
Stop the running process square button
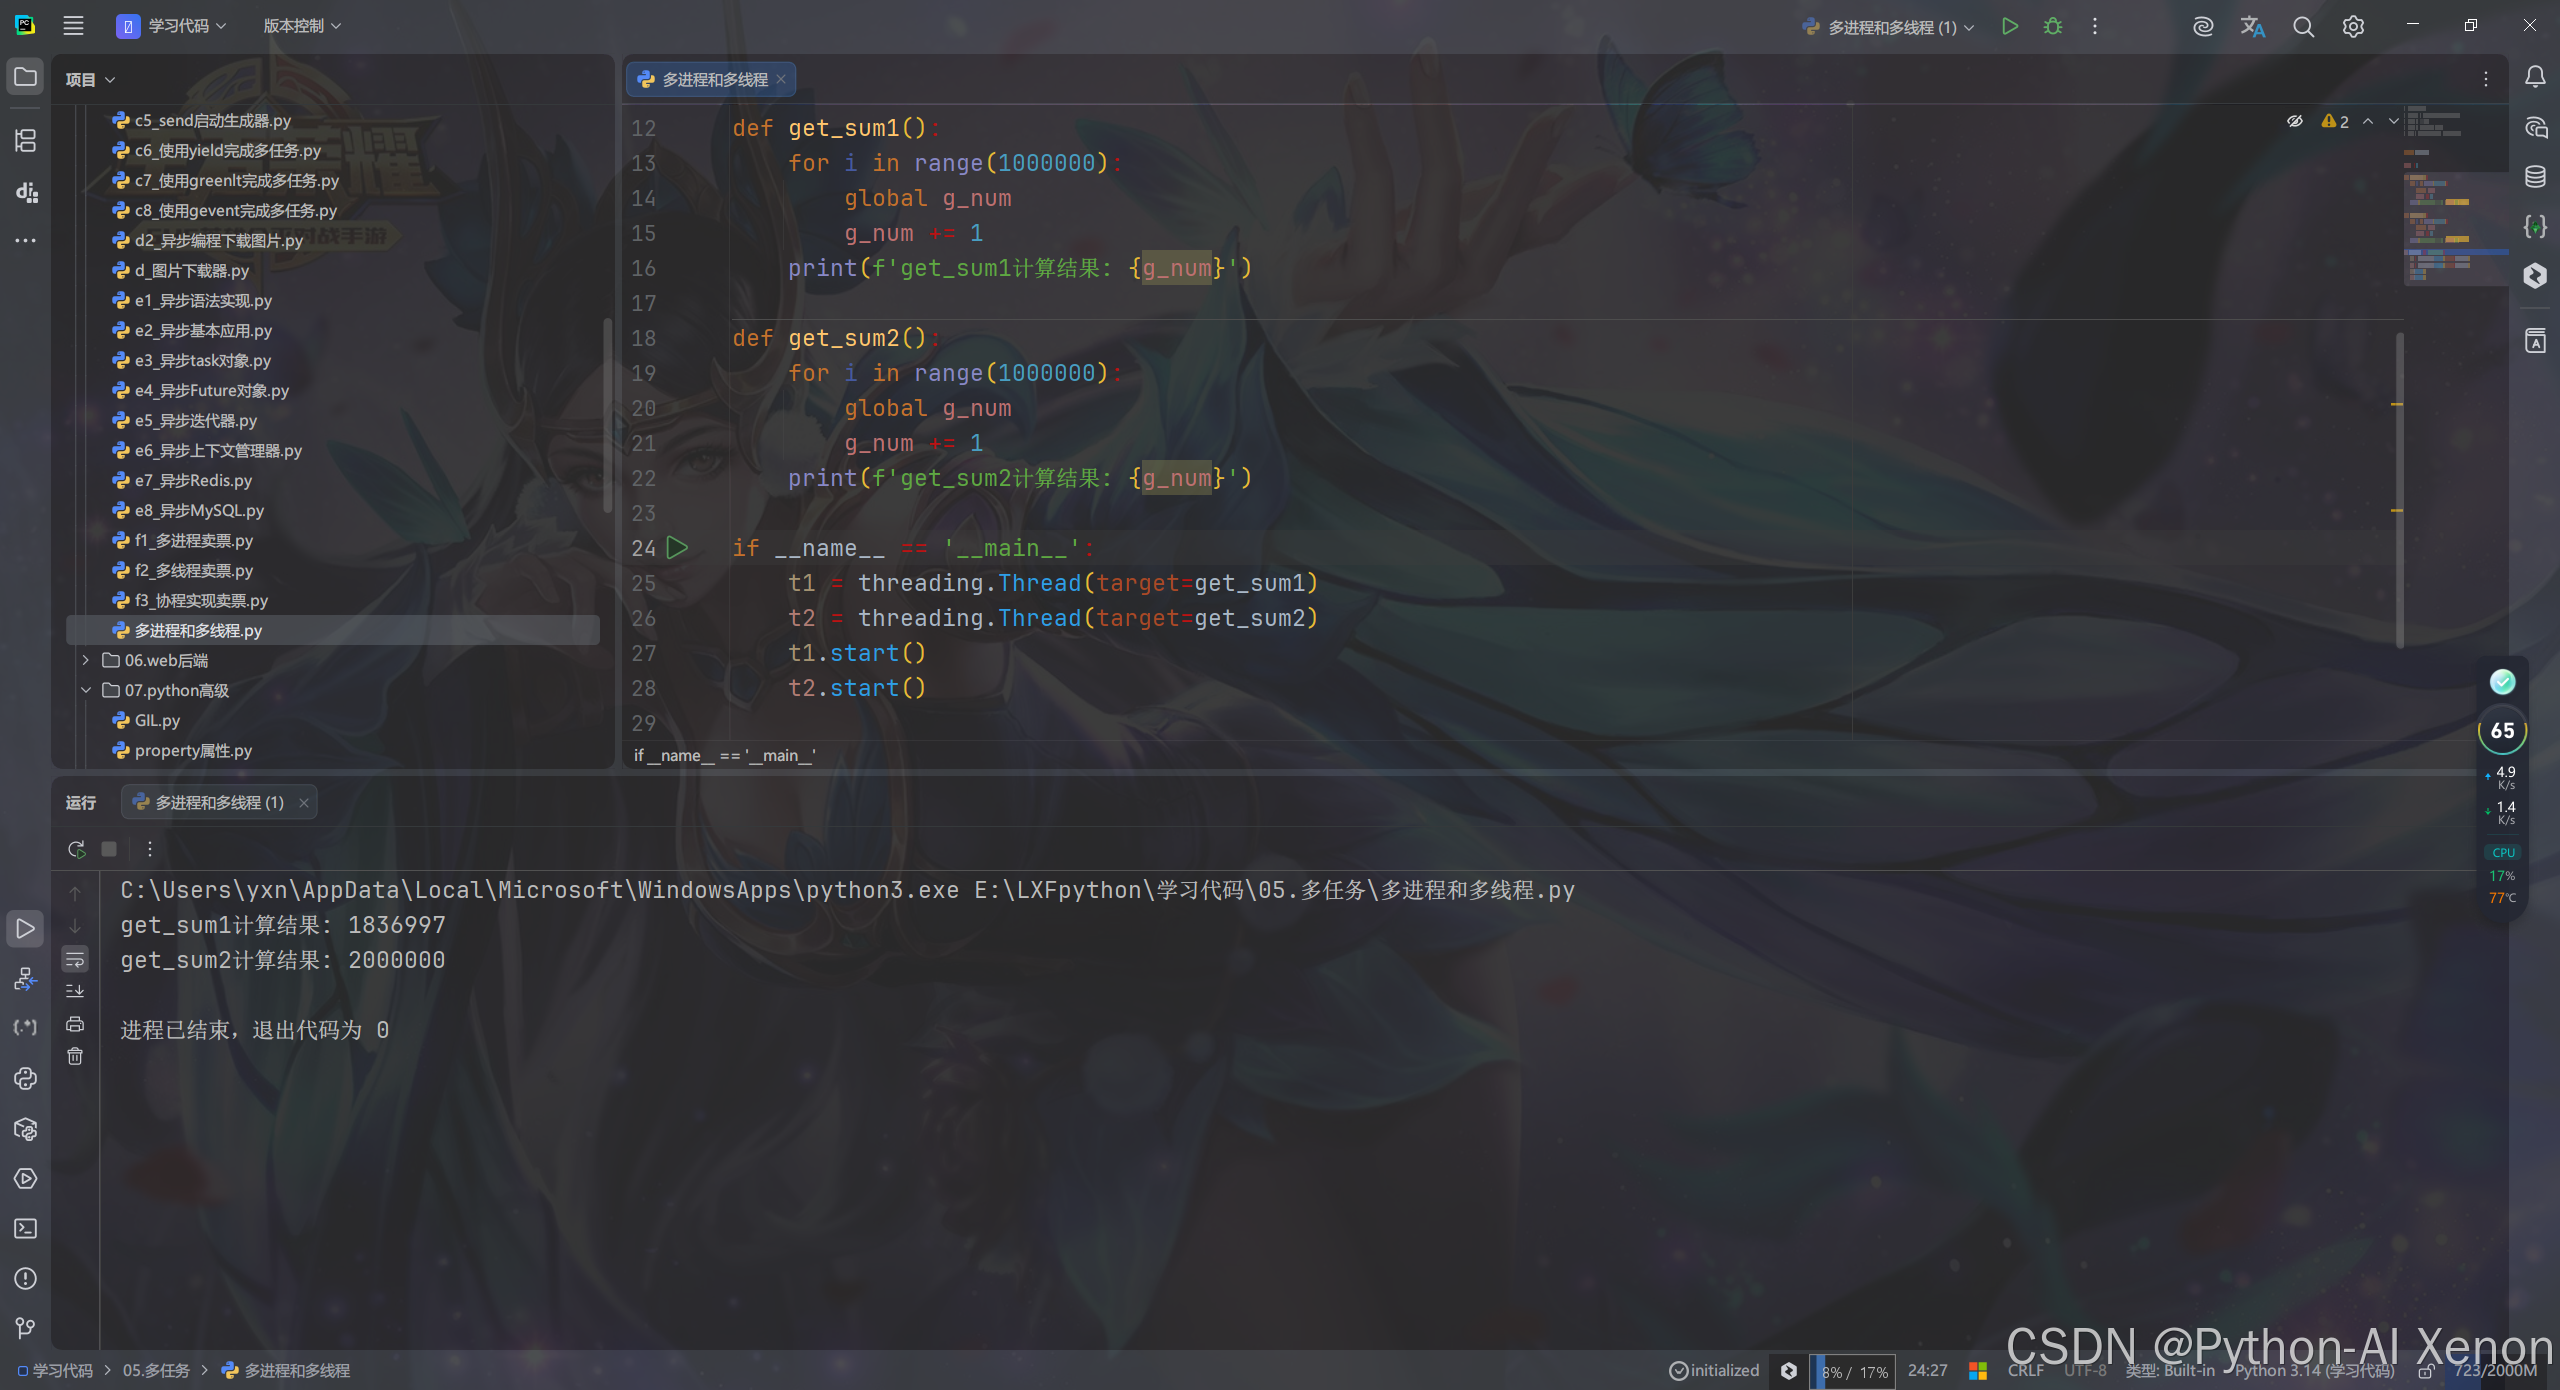click(x=109, y=849)
